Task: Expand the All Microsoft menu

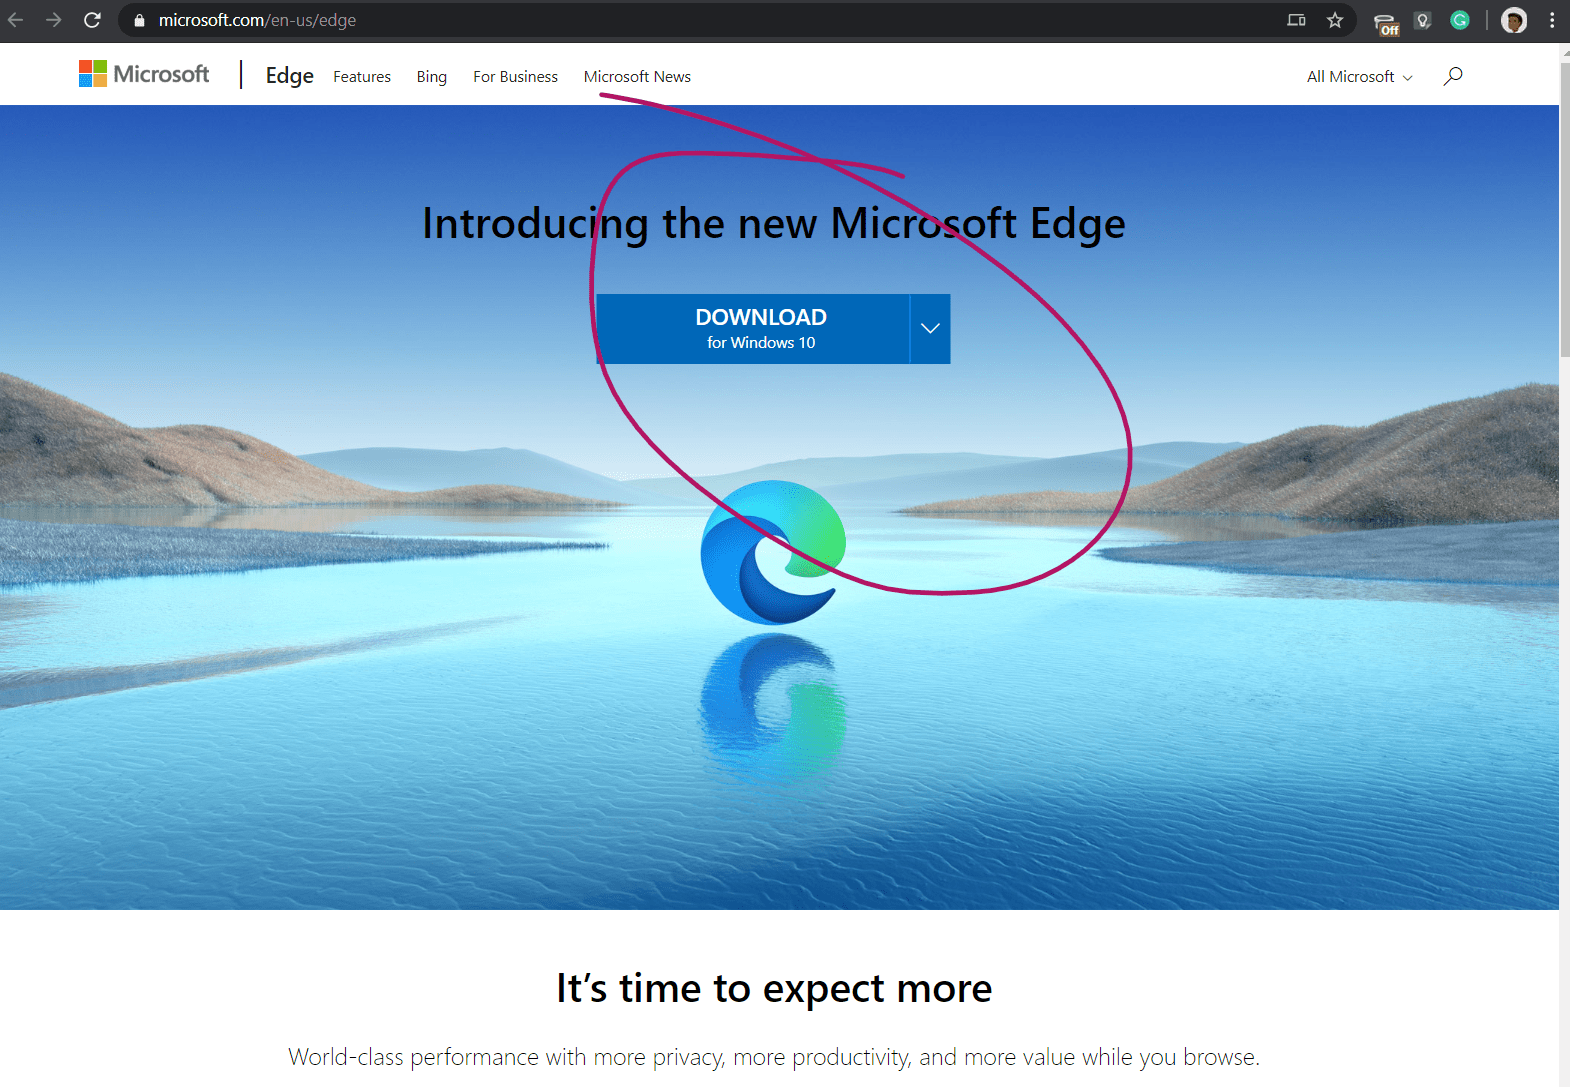Action: [1359, 77]
